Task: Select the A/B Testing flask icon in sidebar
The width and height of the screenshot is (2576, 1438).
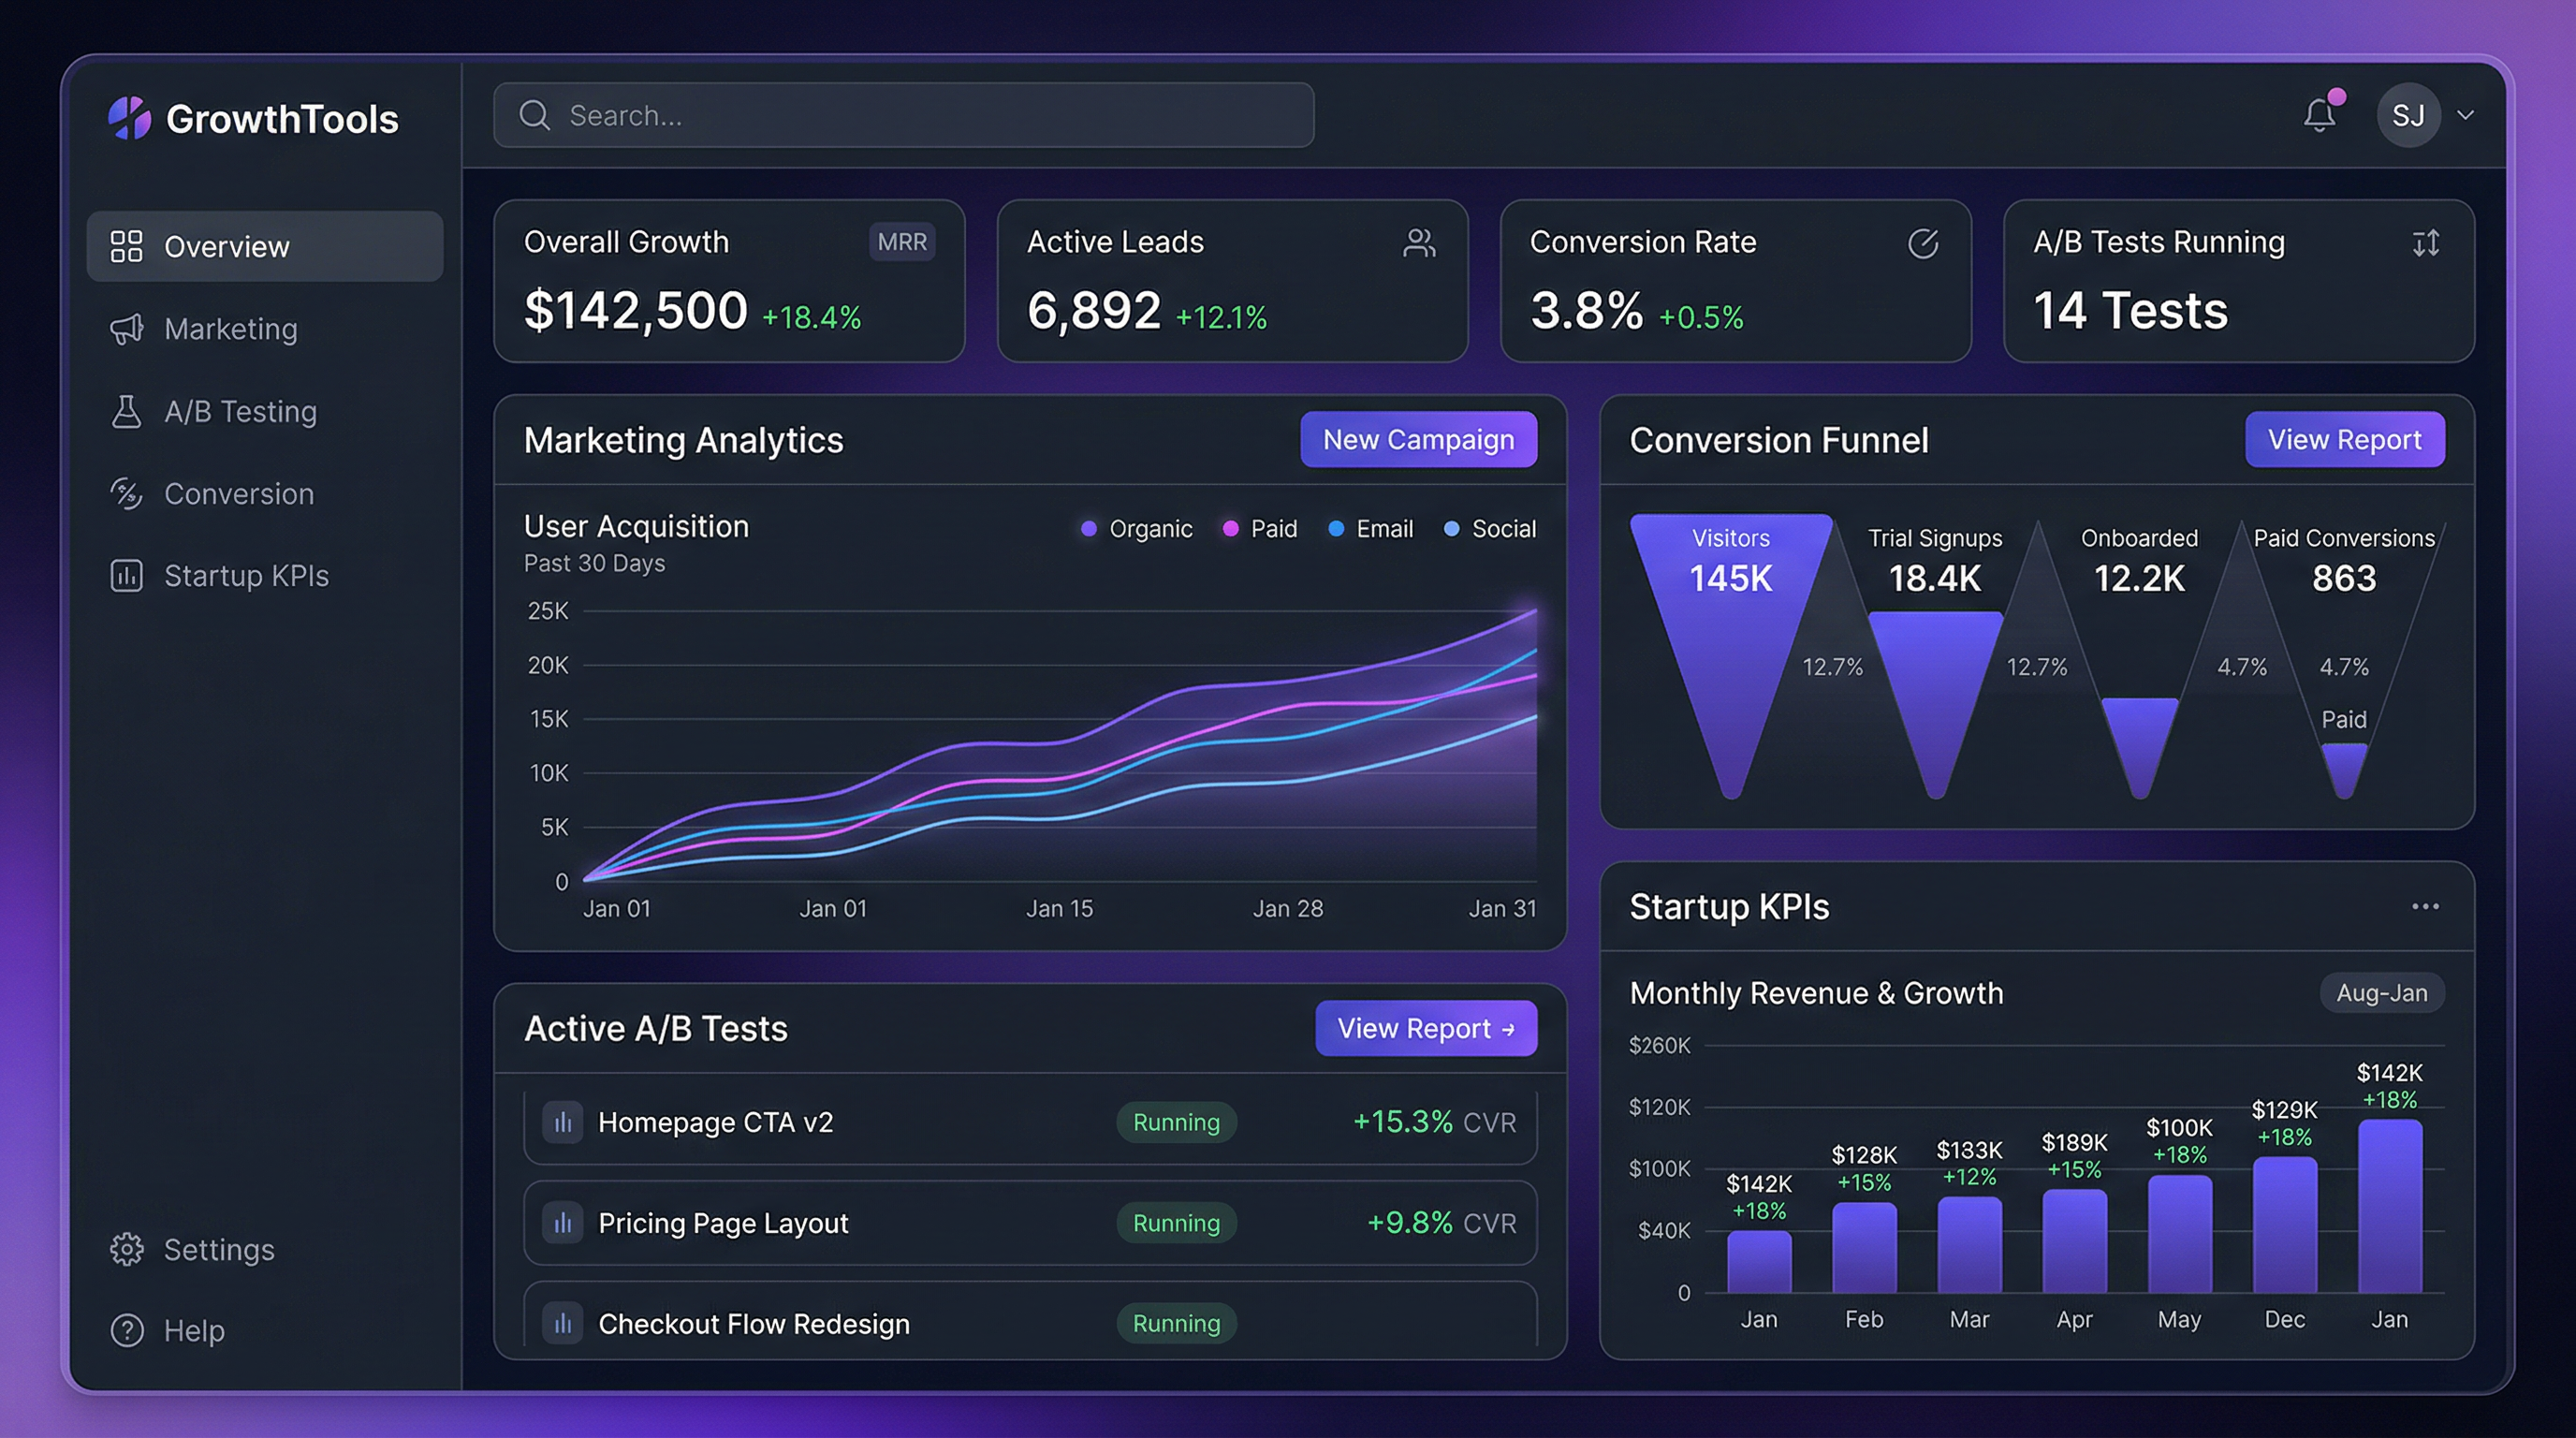Action: point(128,411)
